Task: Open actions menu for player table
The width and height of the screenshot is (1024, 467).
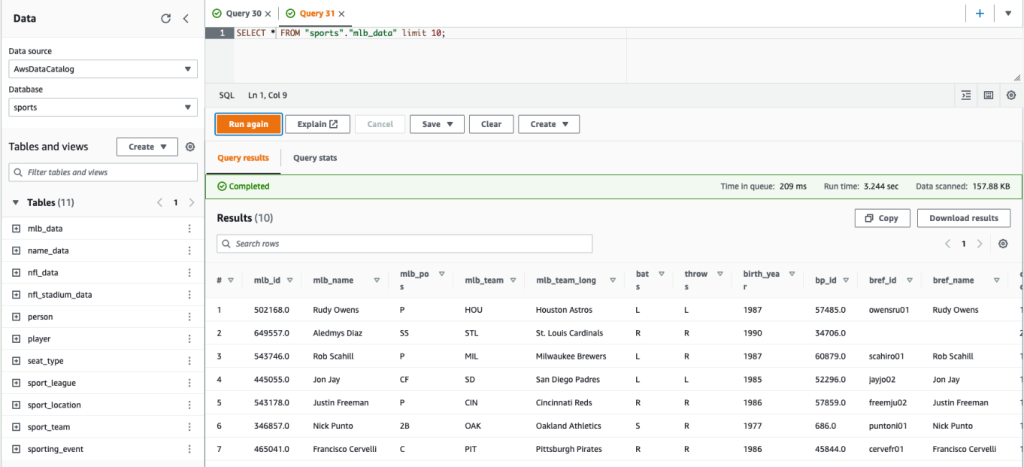Action: [189, 339]
